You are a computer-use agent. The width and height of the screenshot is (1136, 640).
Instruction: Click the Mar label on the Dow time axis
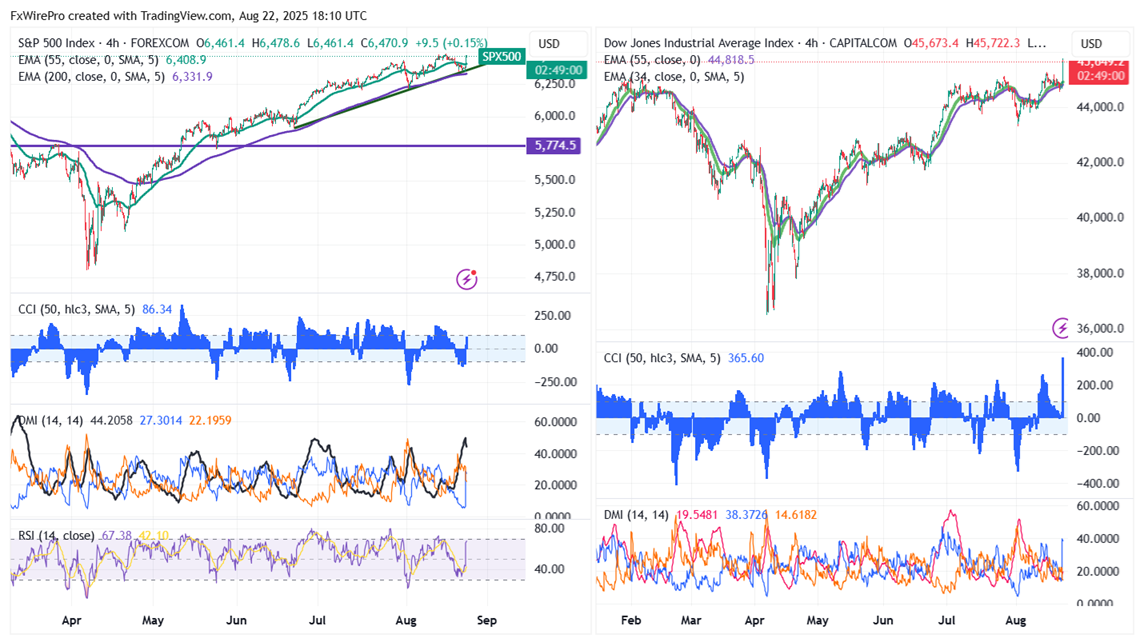(691, 620)
